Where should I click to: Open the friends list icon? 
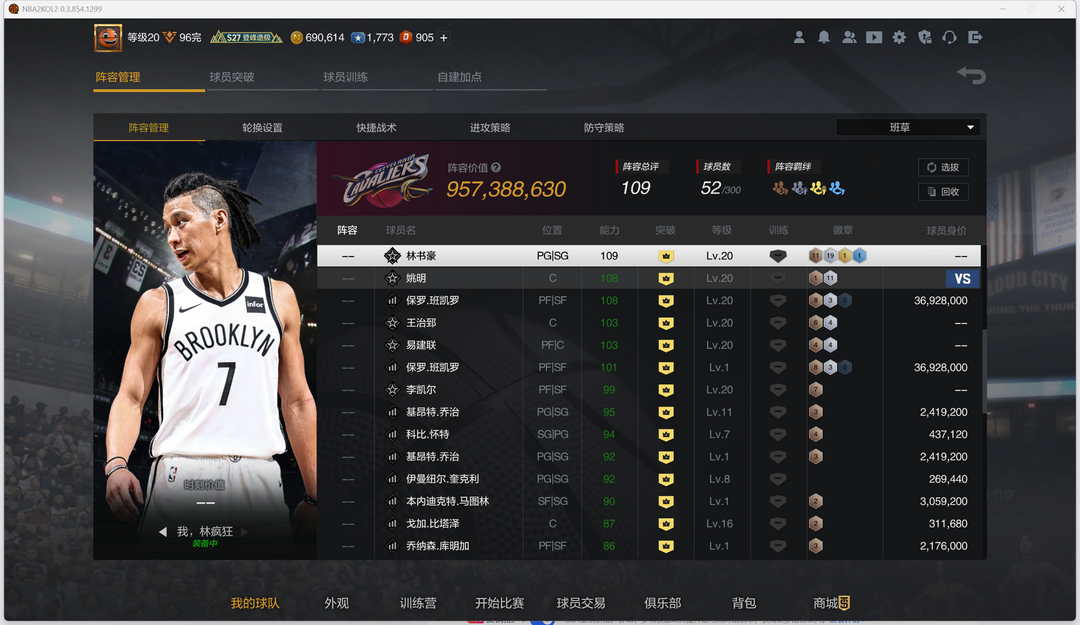[x=849, y=37]
